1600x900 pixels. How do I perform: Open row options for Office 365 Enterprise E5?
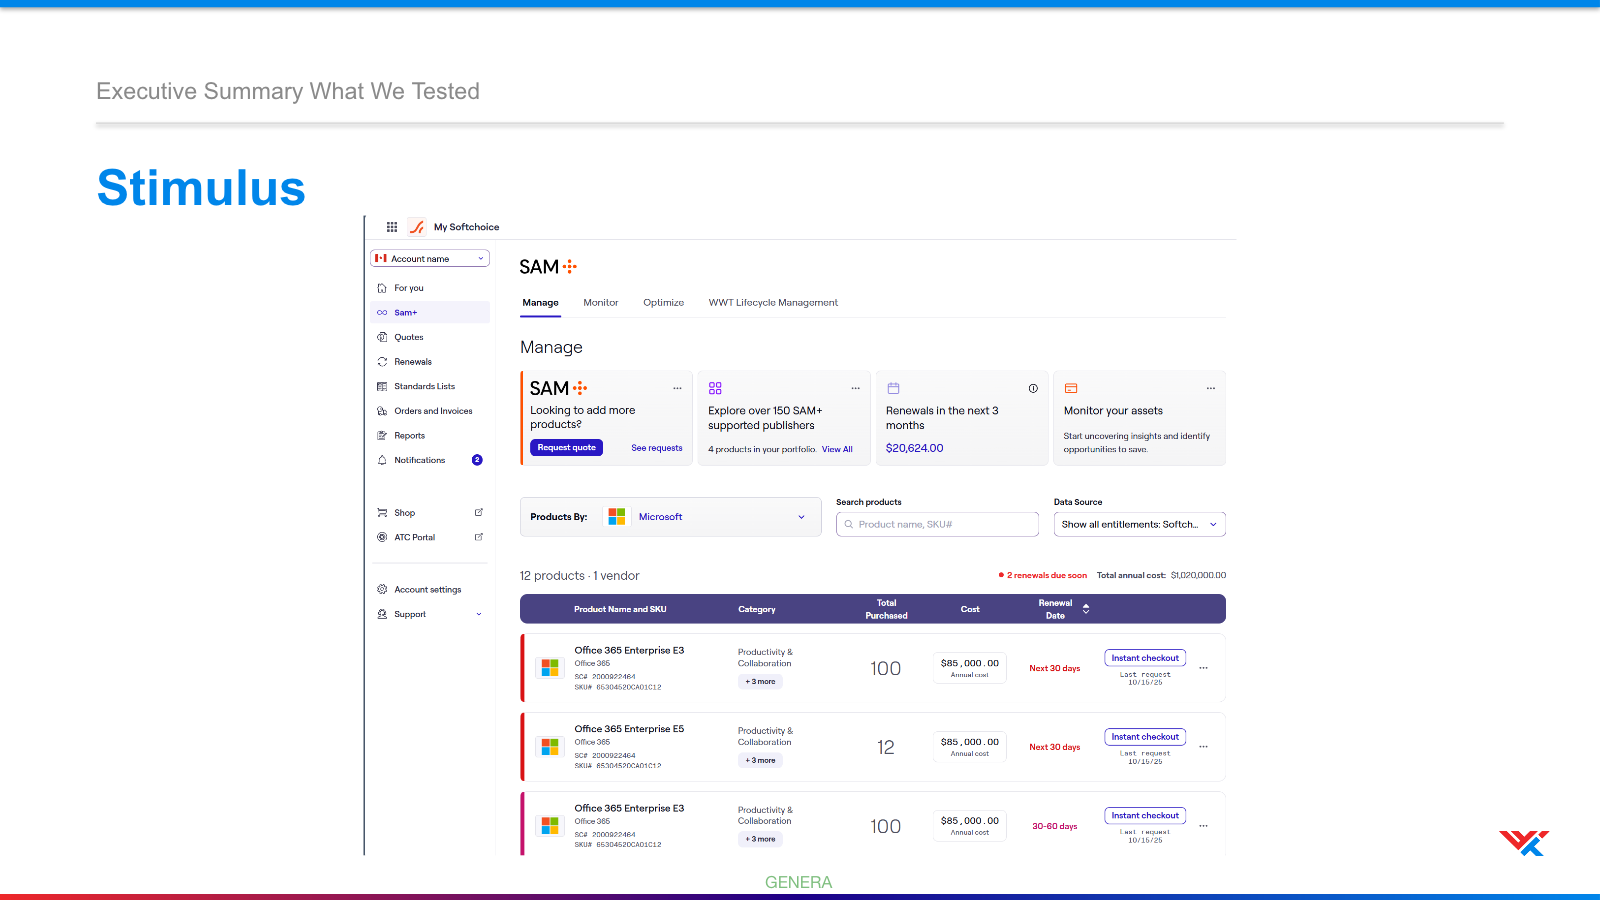[x=1203, y=747]
